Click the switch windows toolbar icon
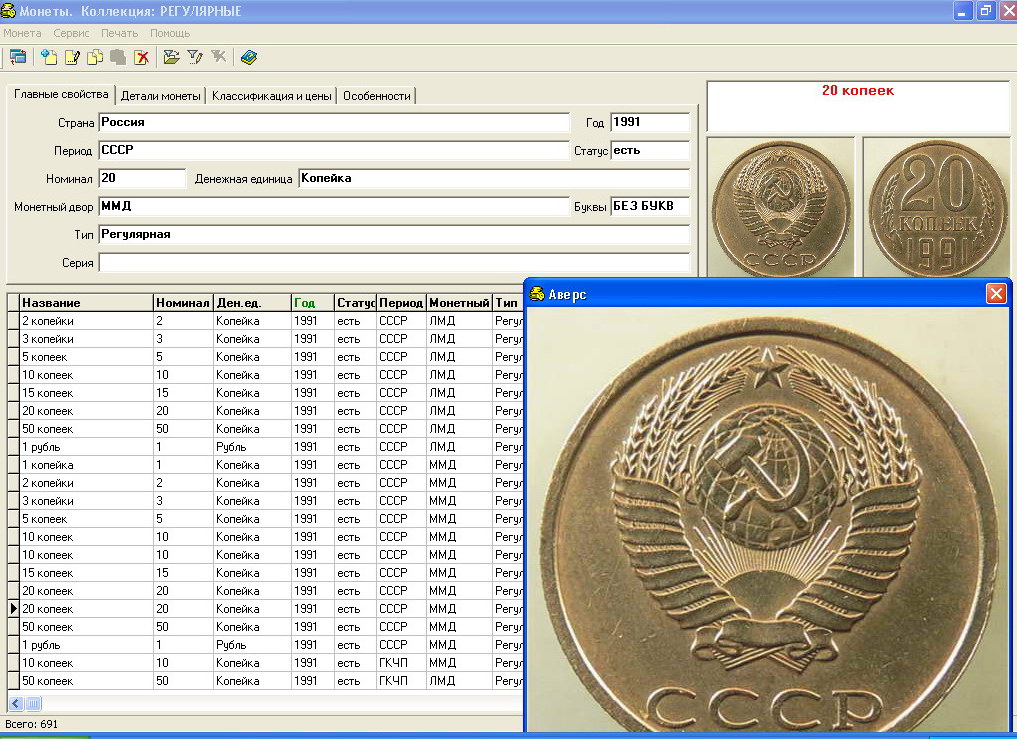Image resolution: width=1017 pixels, height=739 pixels. 18,57
